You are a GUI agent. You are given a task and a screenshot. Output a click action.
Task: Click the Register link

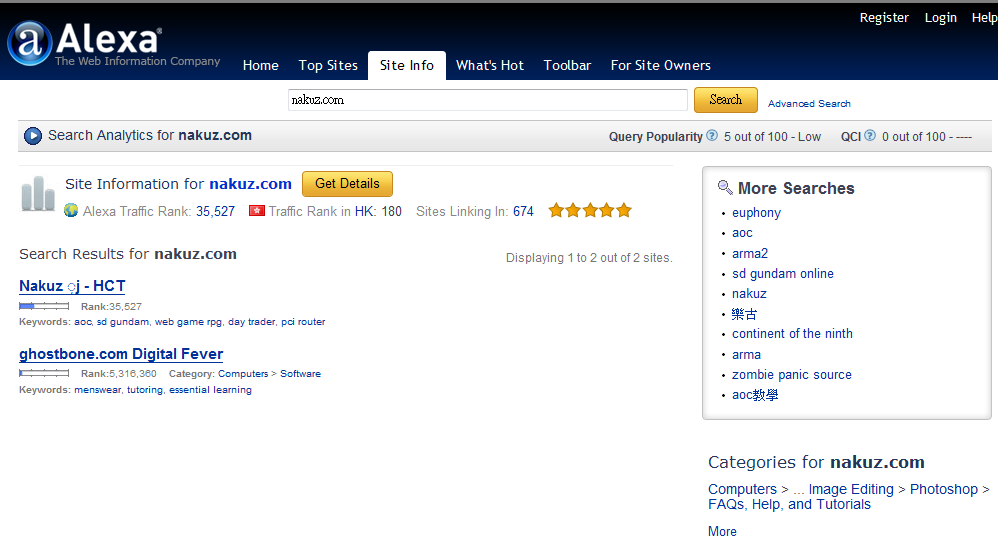click(884, 18)
